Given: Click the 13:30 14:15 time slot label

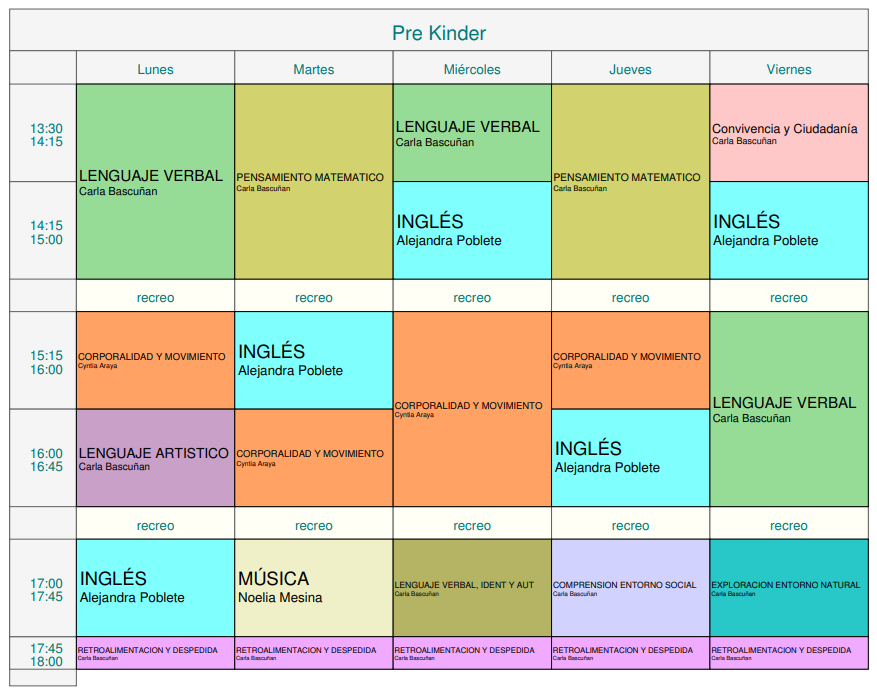Looking at the screenshot, I should pyautogui.click(x=46, y=134).
